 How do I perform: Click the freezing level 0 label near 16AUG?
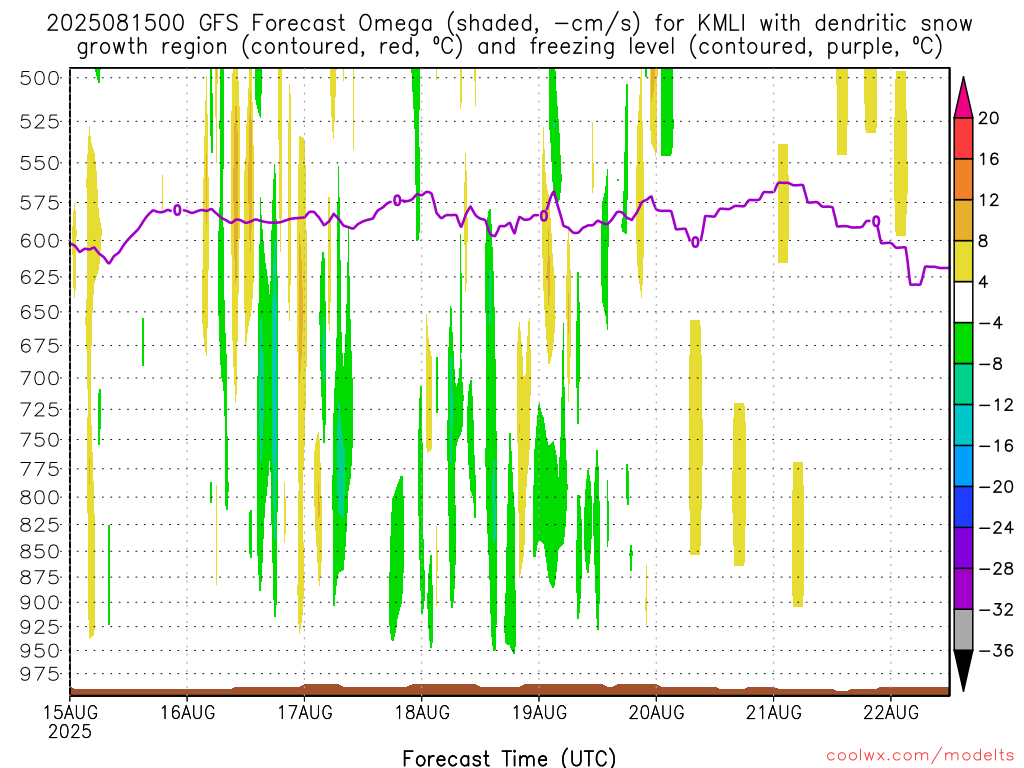point(177,210)
